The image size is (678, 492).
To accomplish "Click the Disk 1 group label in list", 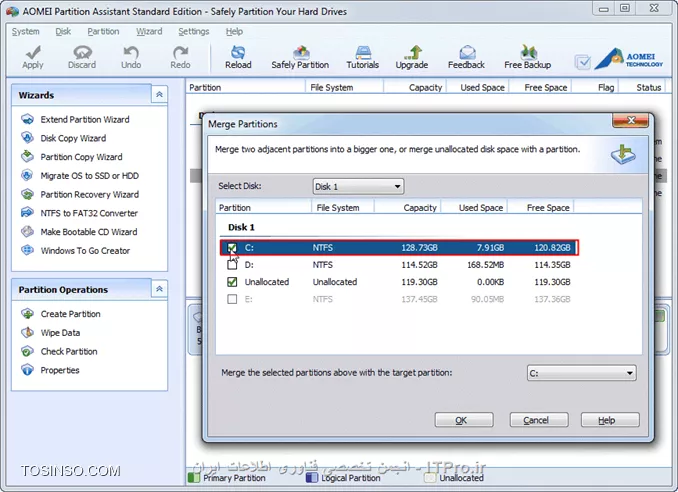I will pos(241,227).
